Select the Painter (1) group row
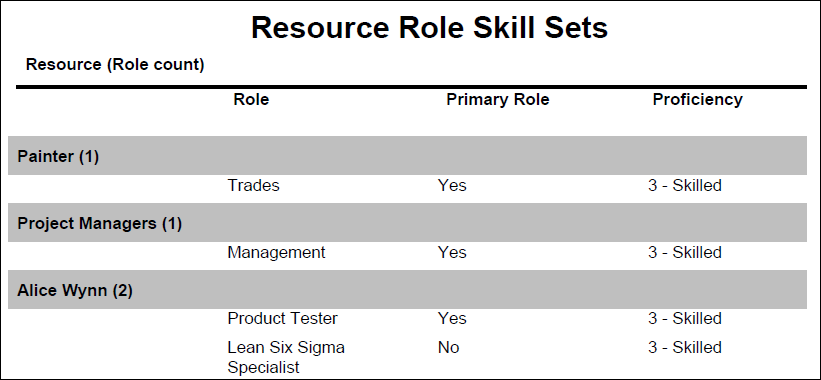 point(407,155)
